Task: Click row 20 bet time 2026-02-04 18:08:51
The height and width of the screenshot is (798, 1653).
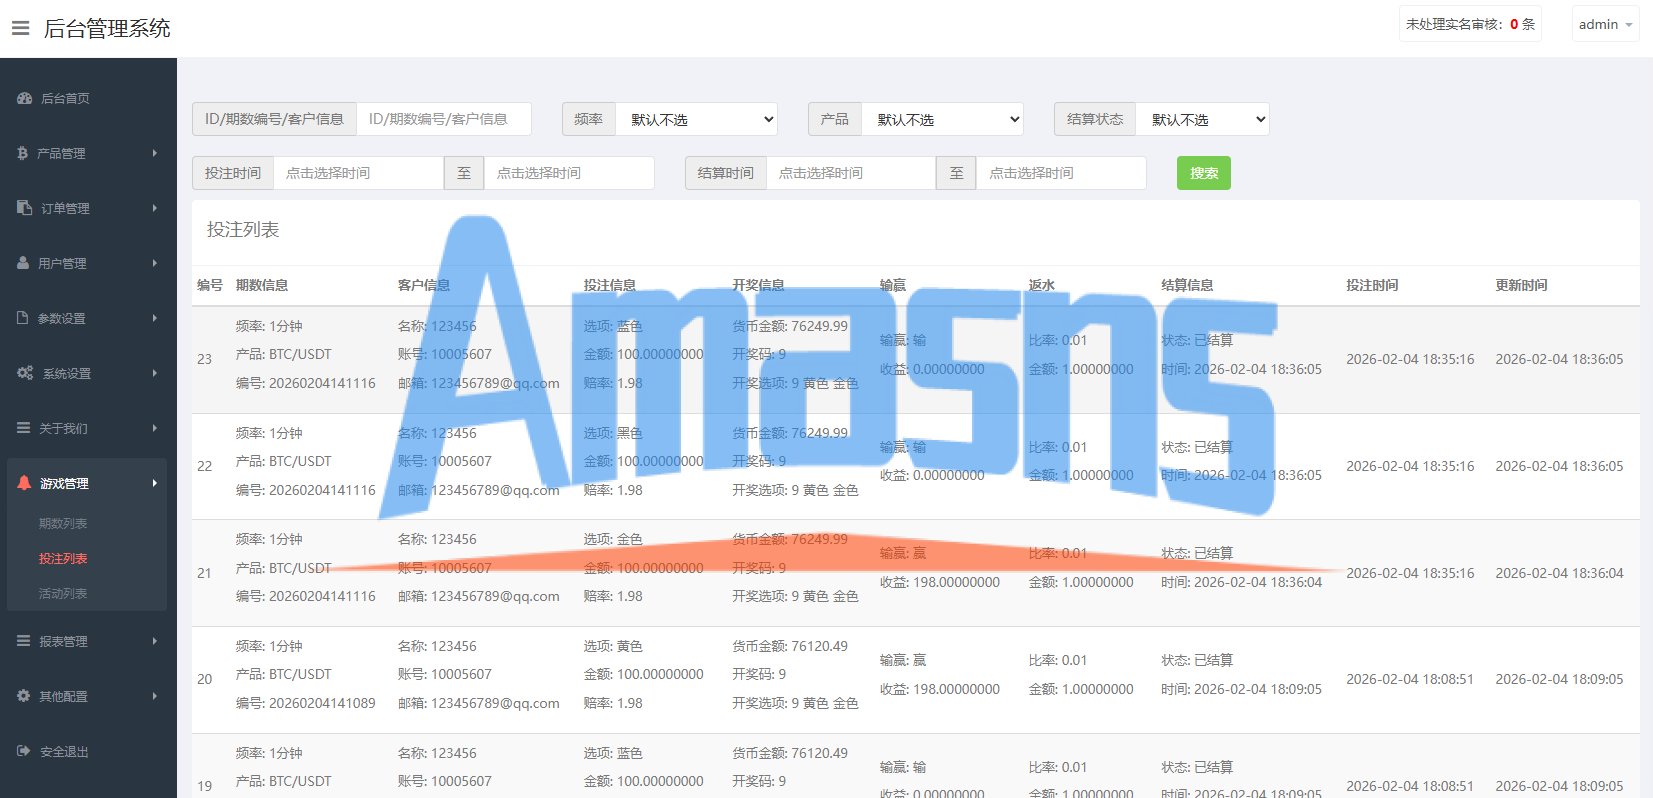Action: click(x=1410, y=679)
